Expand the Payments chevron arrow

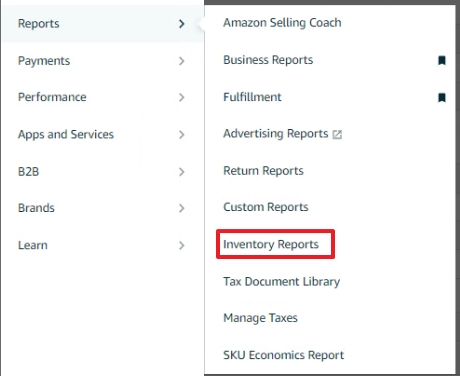point(181,61)
